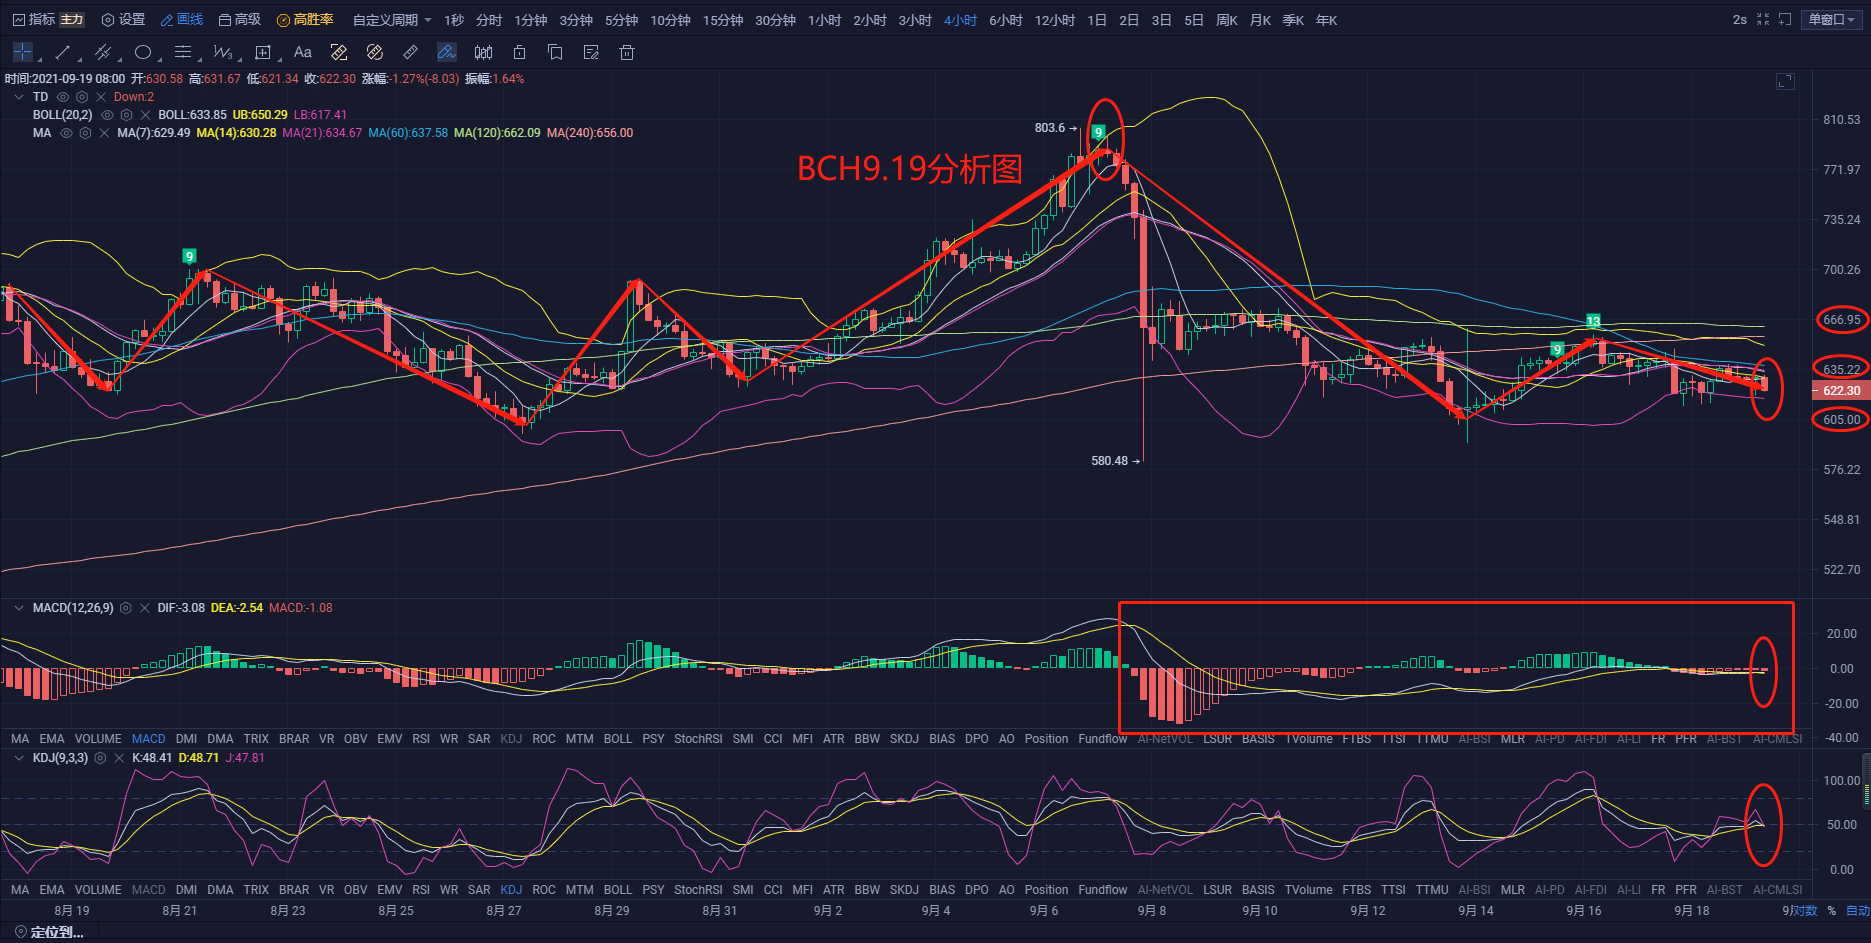
Task: Select the parallel channel drawing tool
Action: [x=102, y=52]
